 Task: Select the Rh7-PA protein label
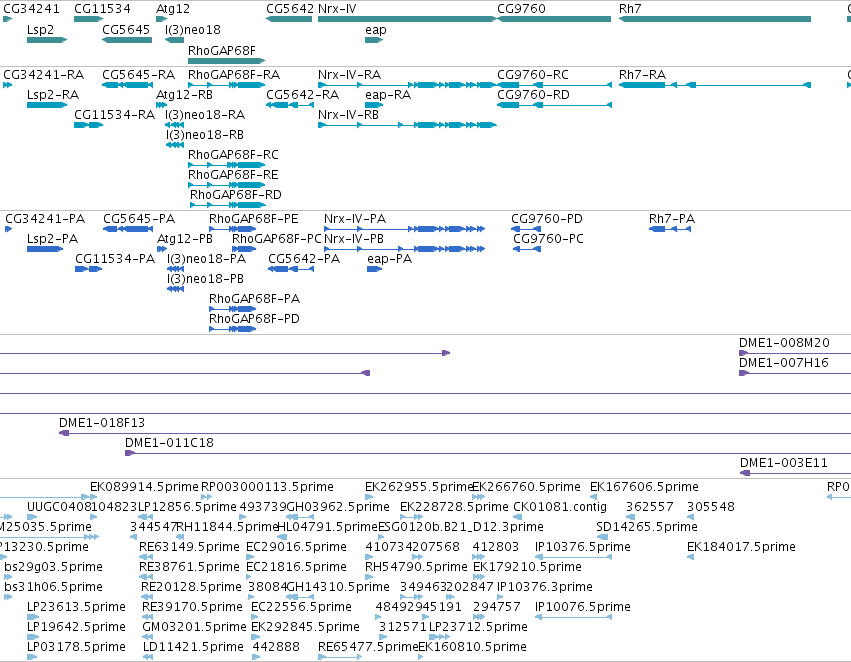coord(672,219)
